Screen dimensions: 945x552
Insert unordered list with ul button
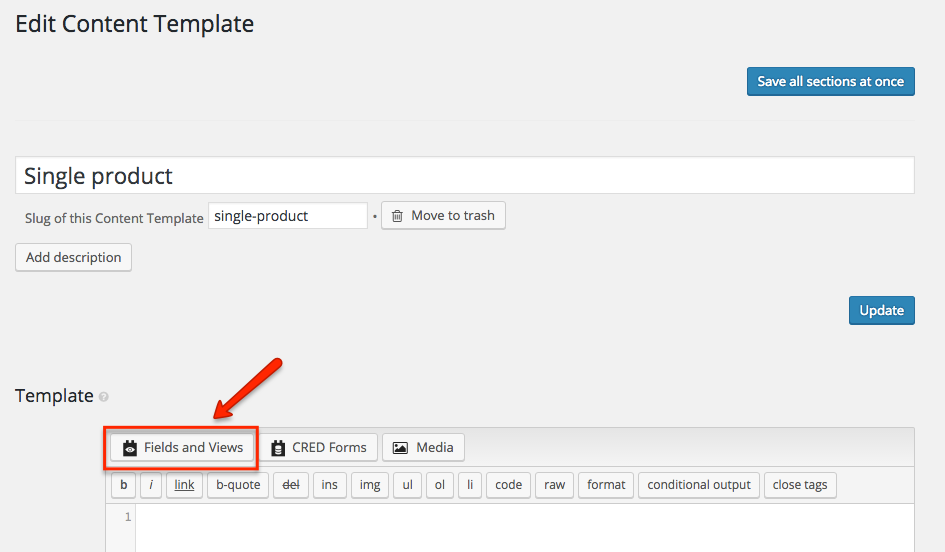pos(407,485)
